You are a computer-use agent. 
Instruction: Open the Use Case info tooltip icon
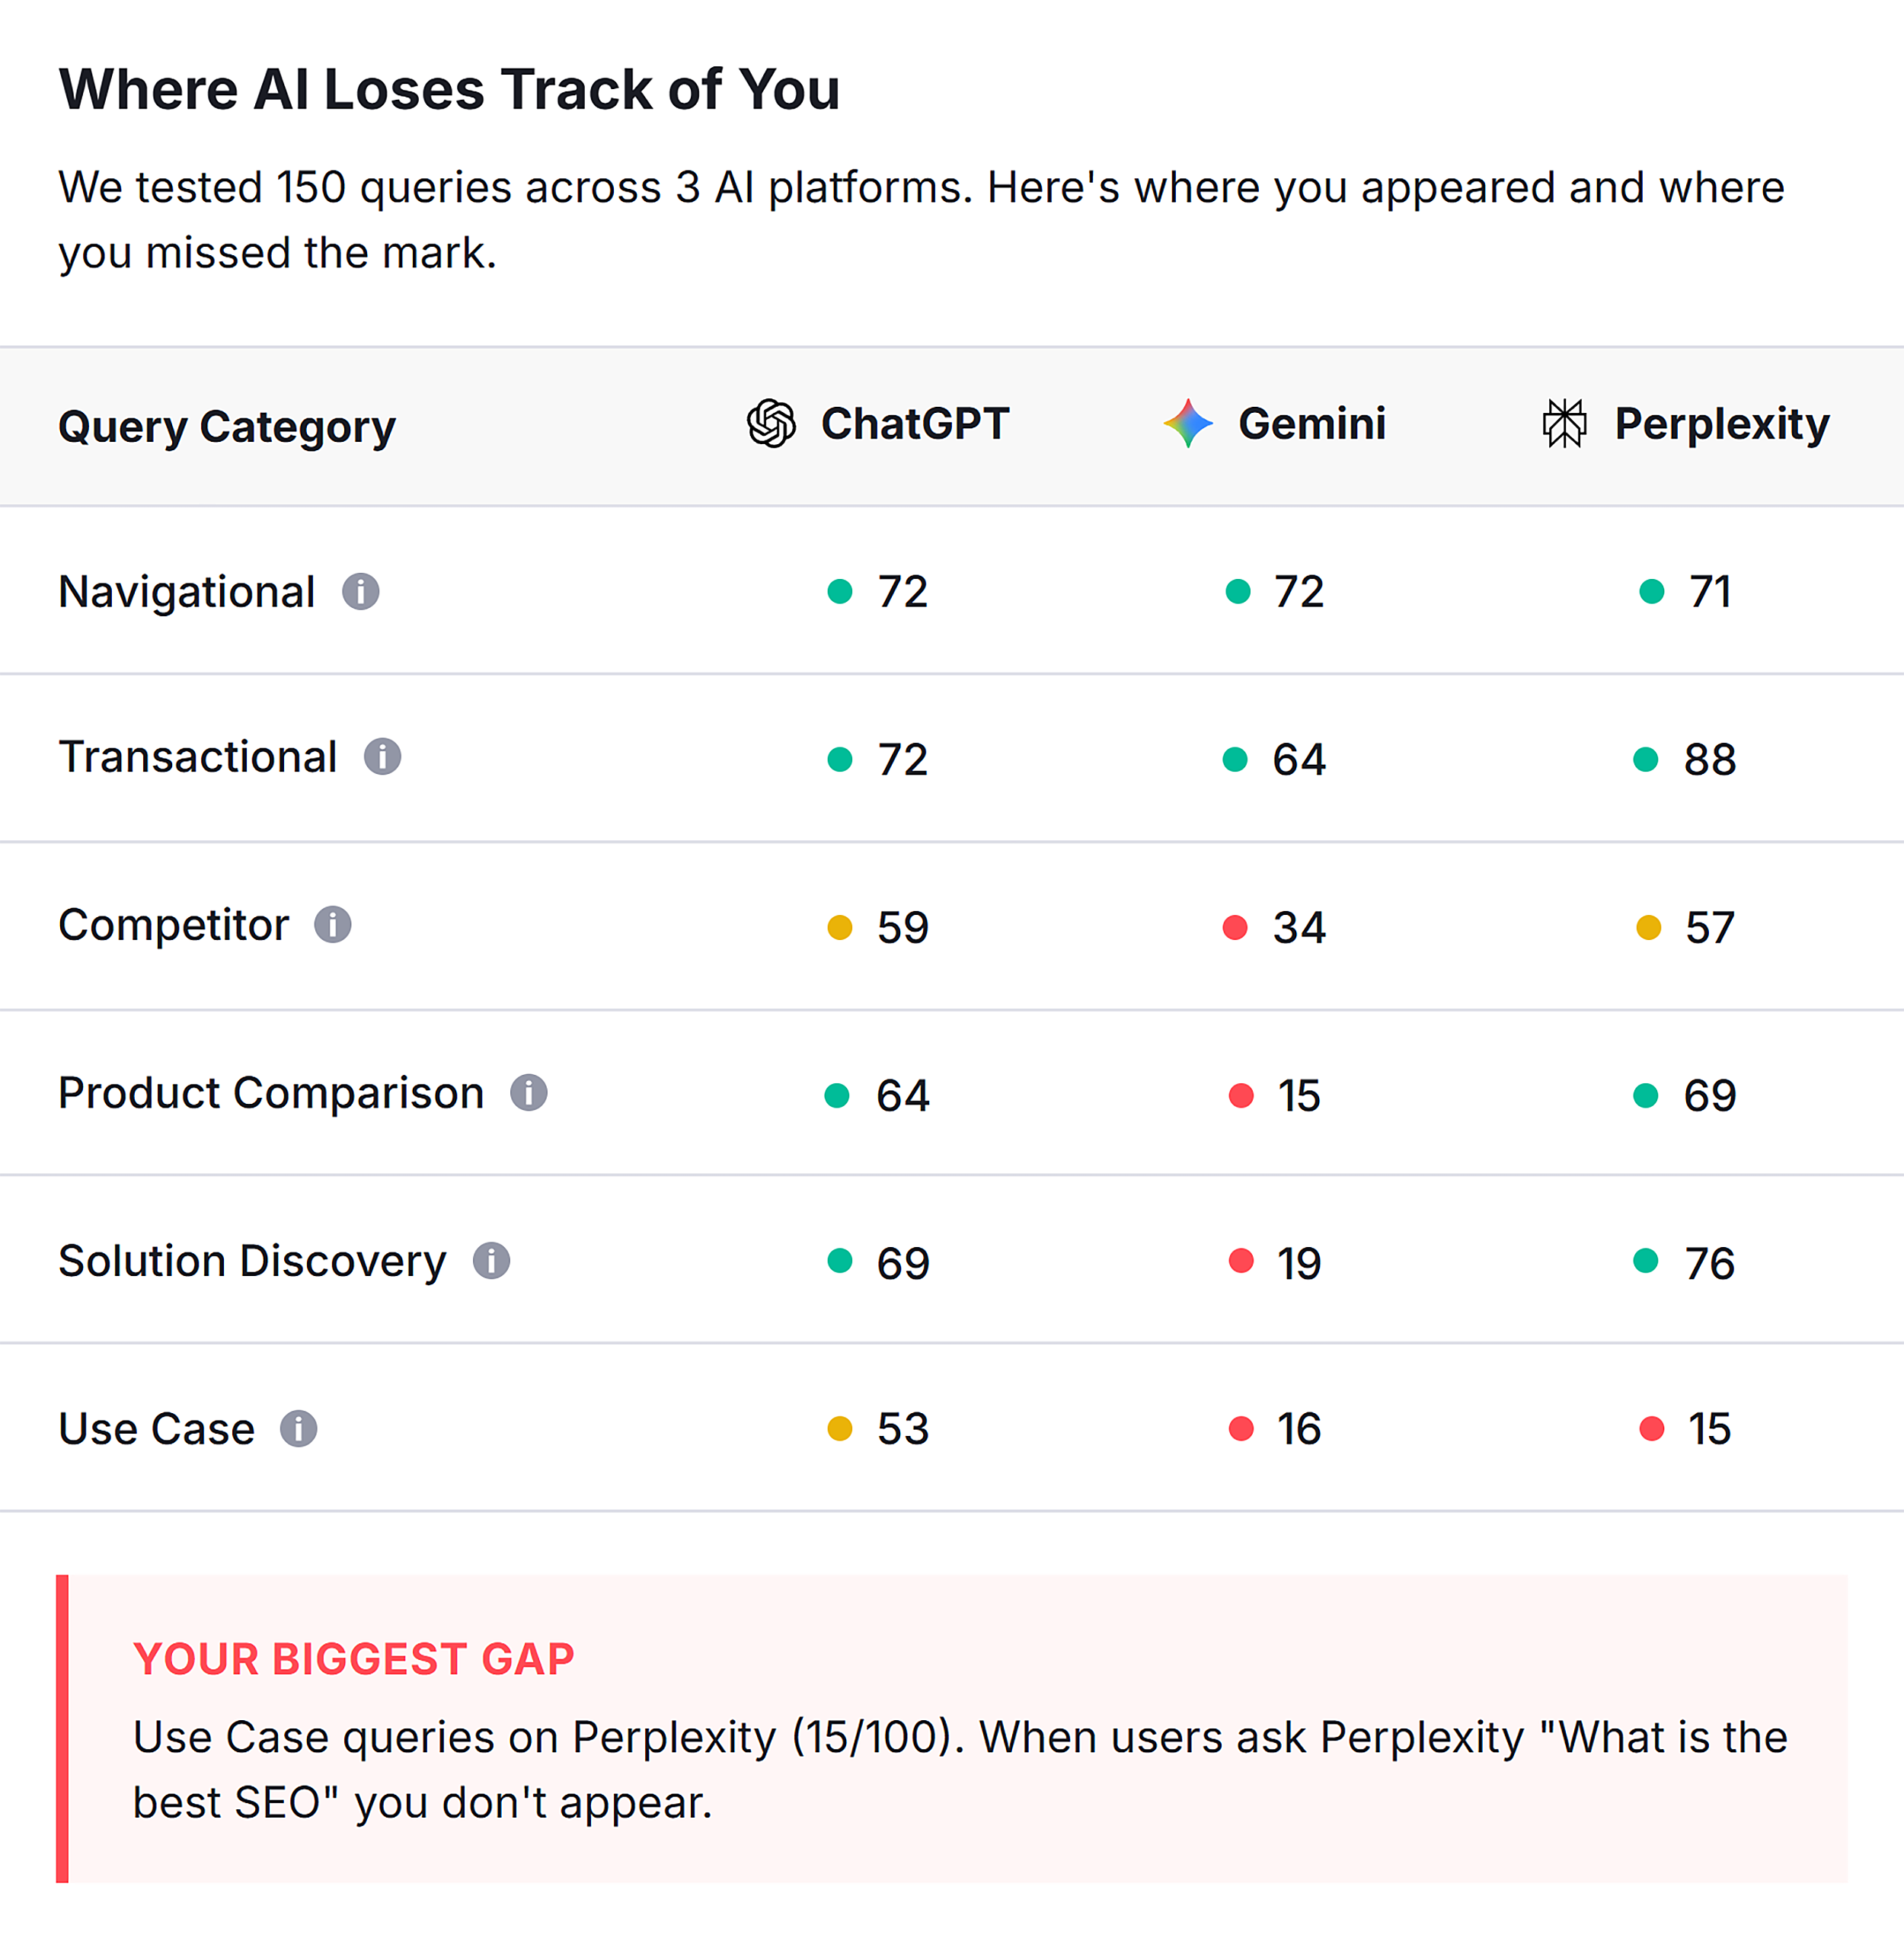click(x=299, y=1428)
